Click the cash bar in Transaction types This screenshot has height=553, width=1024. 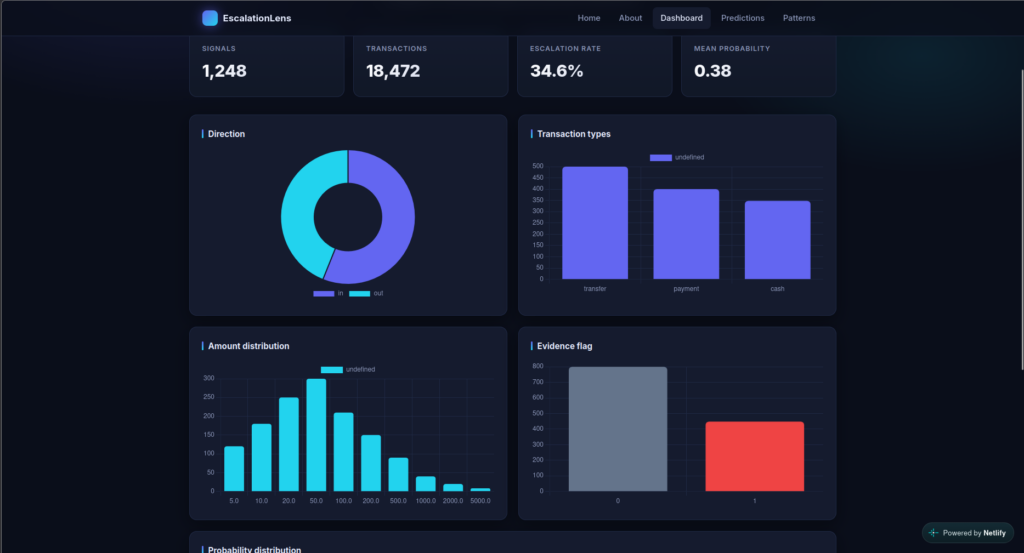point(777,240)
